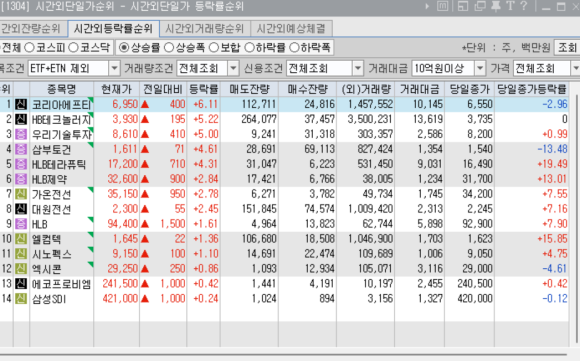Click the screen layout icon in title bar
The height and width of the screenshot is (361, 580).
463,6
